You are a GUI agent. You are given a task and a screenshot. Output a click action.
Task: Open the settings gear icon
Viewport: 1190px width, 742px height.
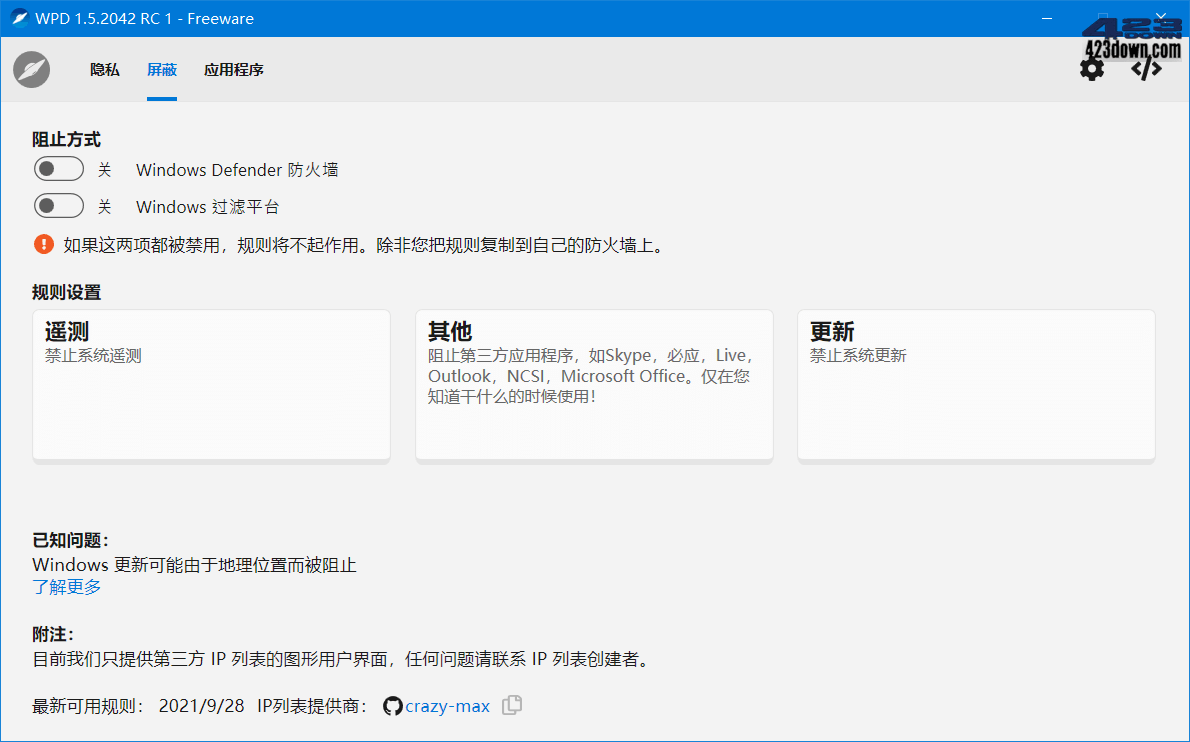pos(1092,69)
